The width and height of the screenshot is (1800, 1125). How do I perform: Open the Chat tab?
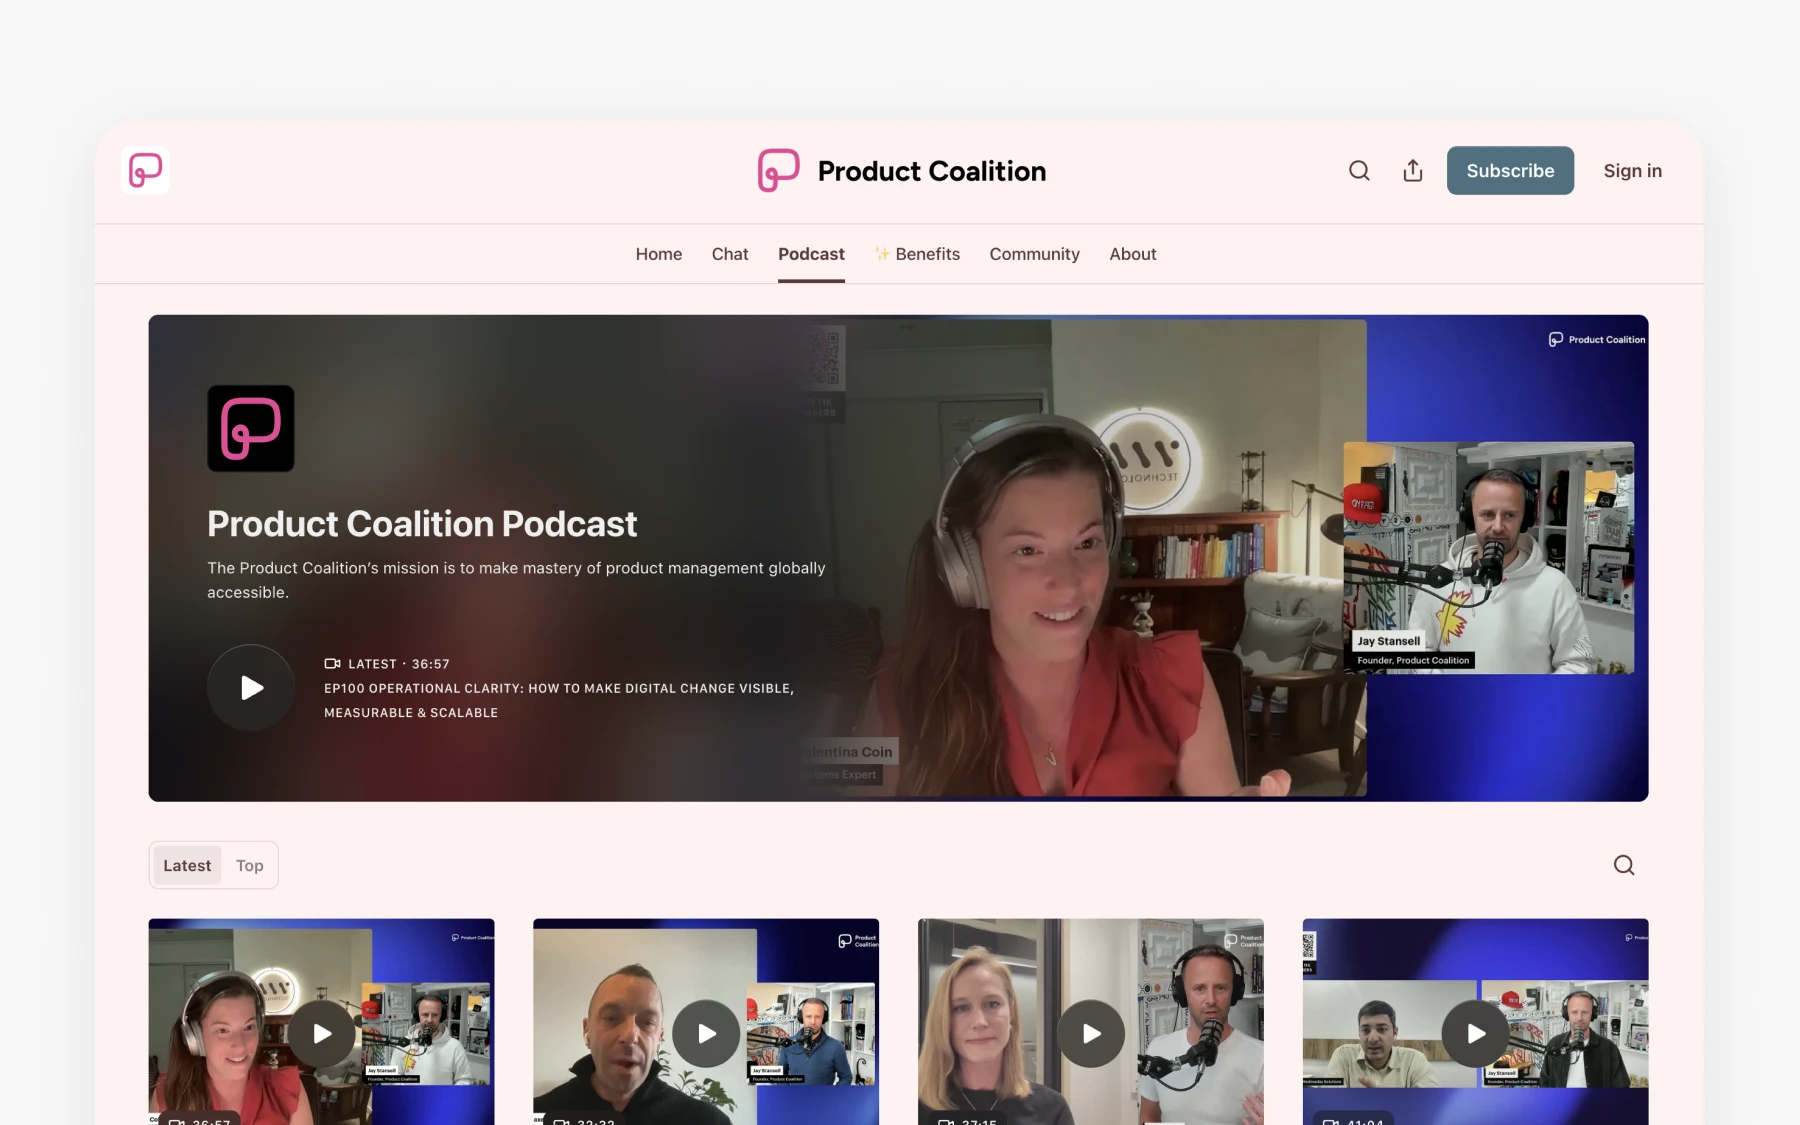click(730, 254)
